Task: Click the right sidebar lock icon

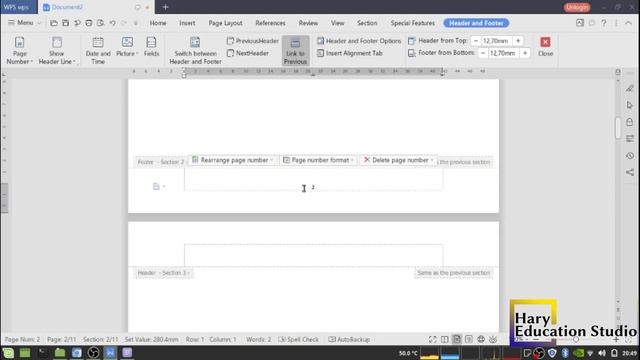Action: 630,122
